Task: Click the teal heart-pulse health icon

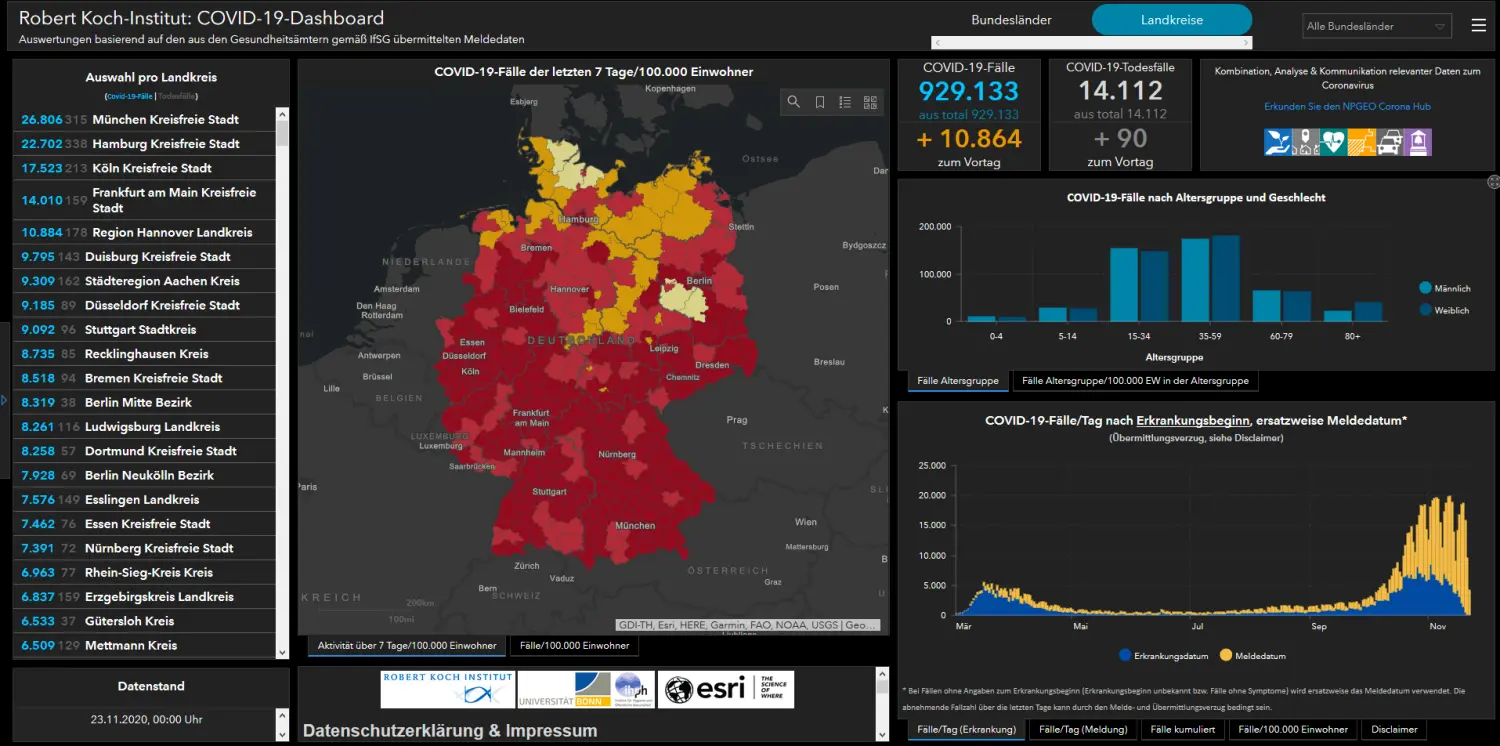Action: 1333,142
